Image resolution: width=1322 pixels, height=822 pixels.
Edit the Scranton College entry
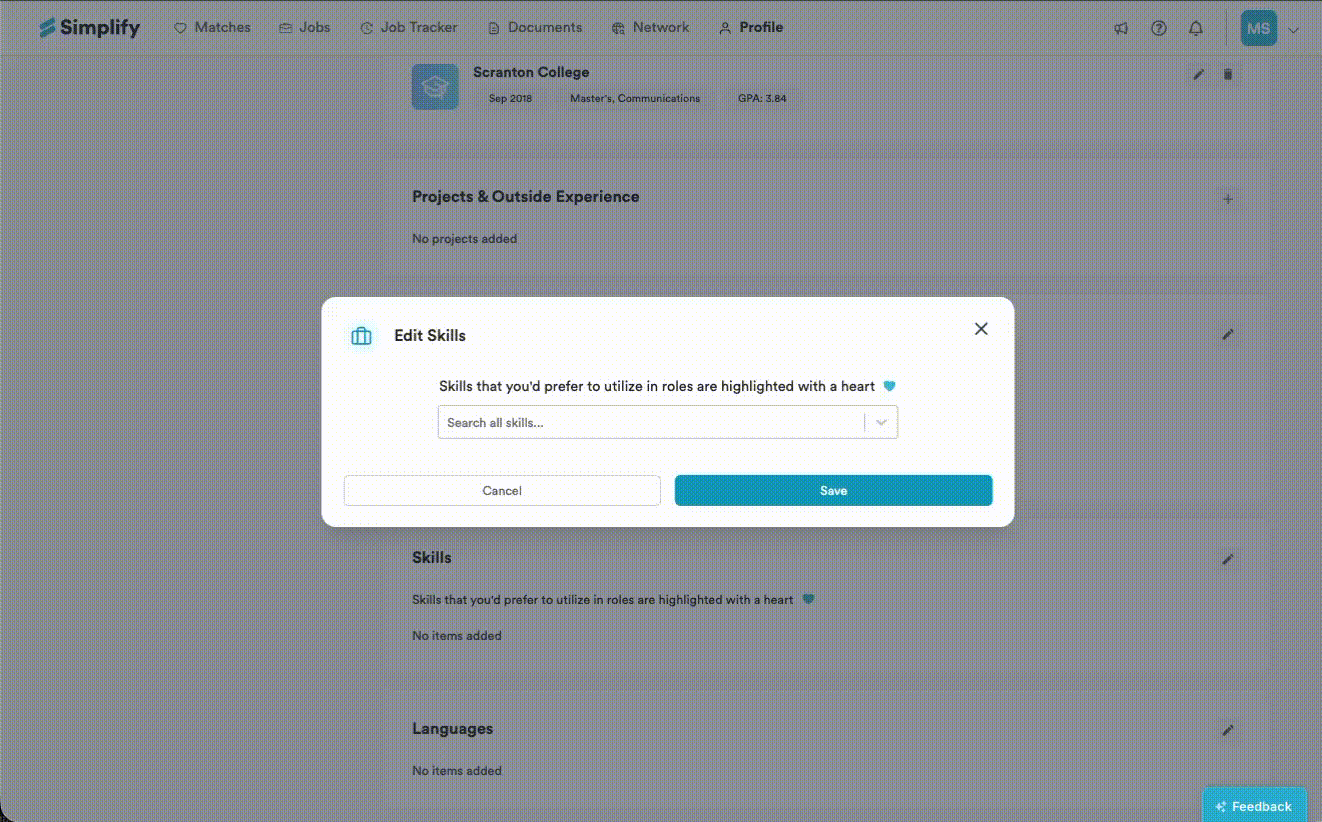[x=1199, y=74]
